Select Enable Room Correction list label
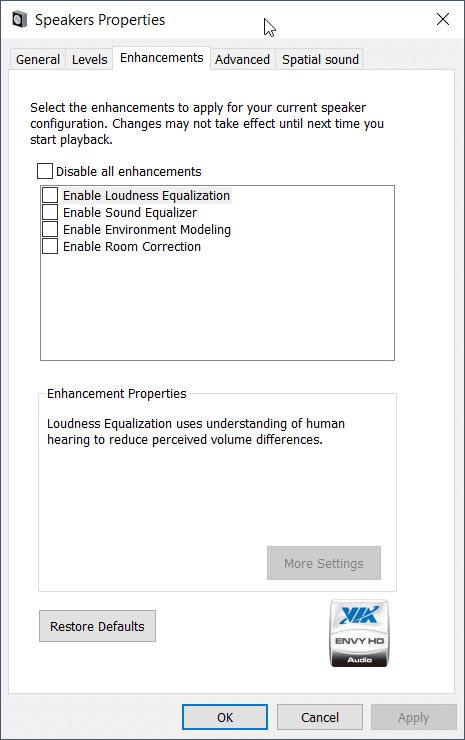 tap(132, 246)
